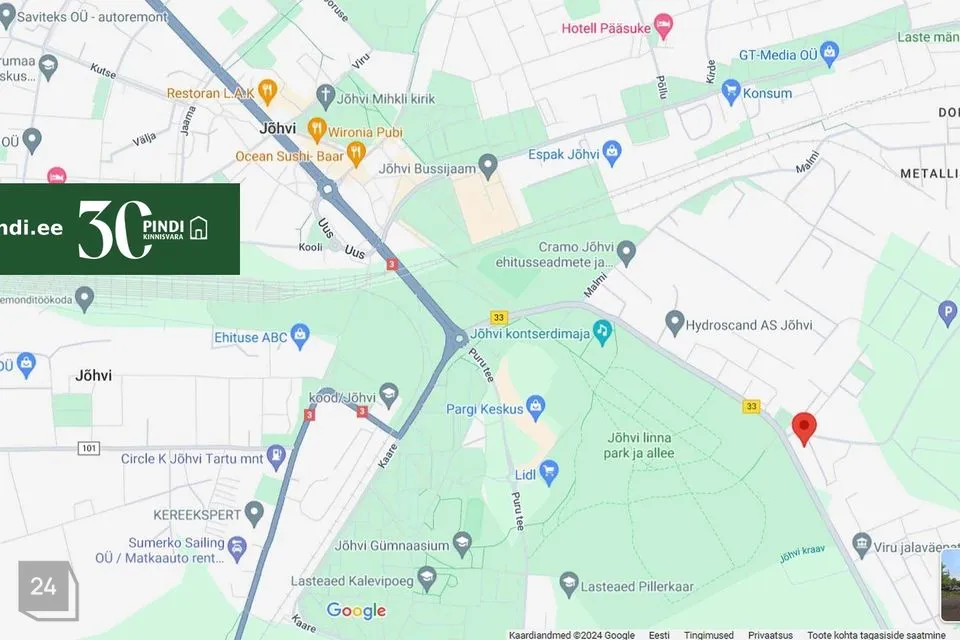Viewport: 960px width, 640px height.
Task: Click the Pindi Kinnisvara logo banner
Action: pos(120,228)
